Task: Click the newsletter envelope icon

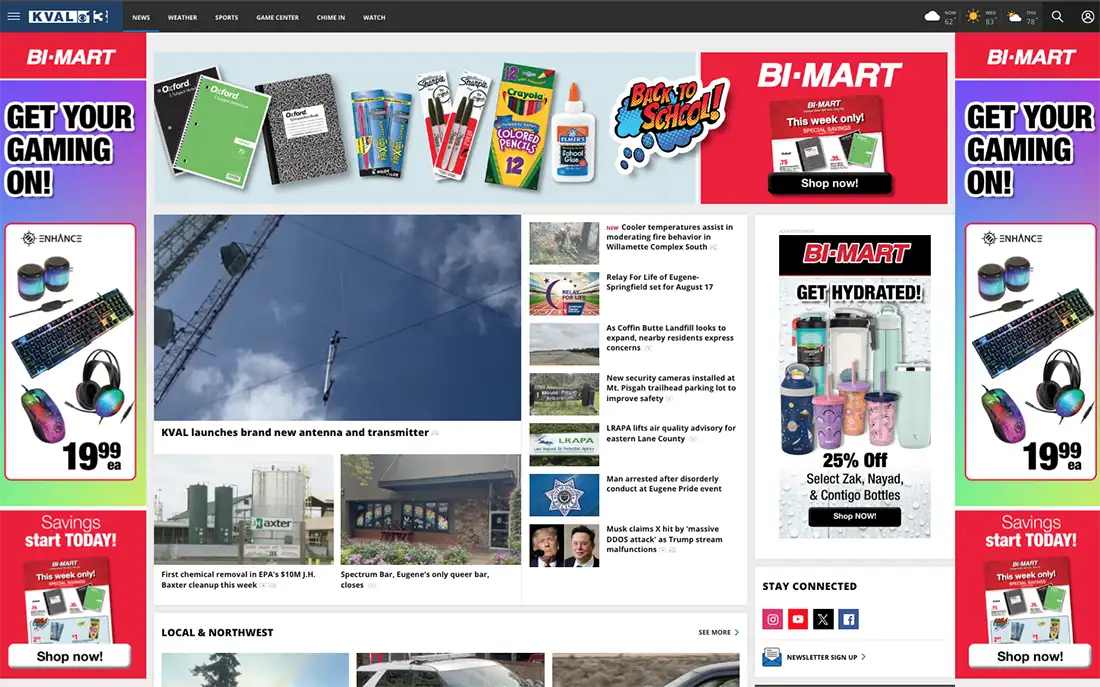Action: (x=772, y=657)
